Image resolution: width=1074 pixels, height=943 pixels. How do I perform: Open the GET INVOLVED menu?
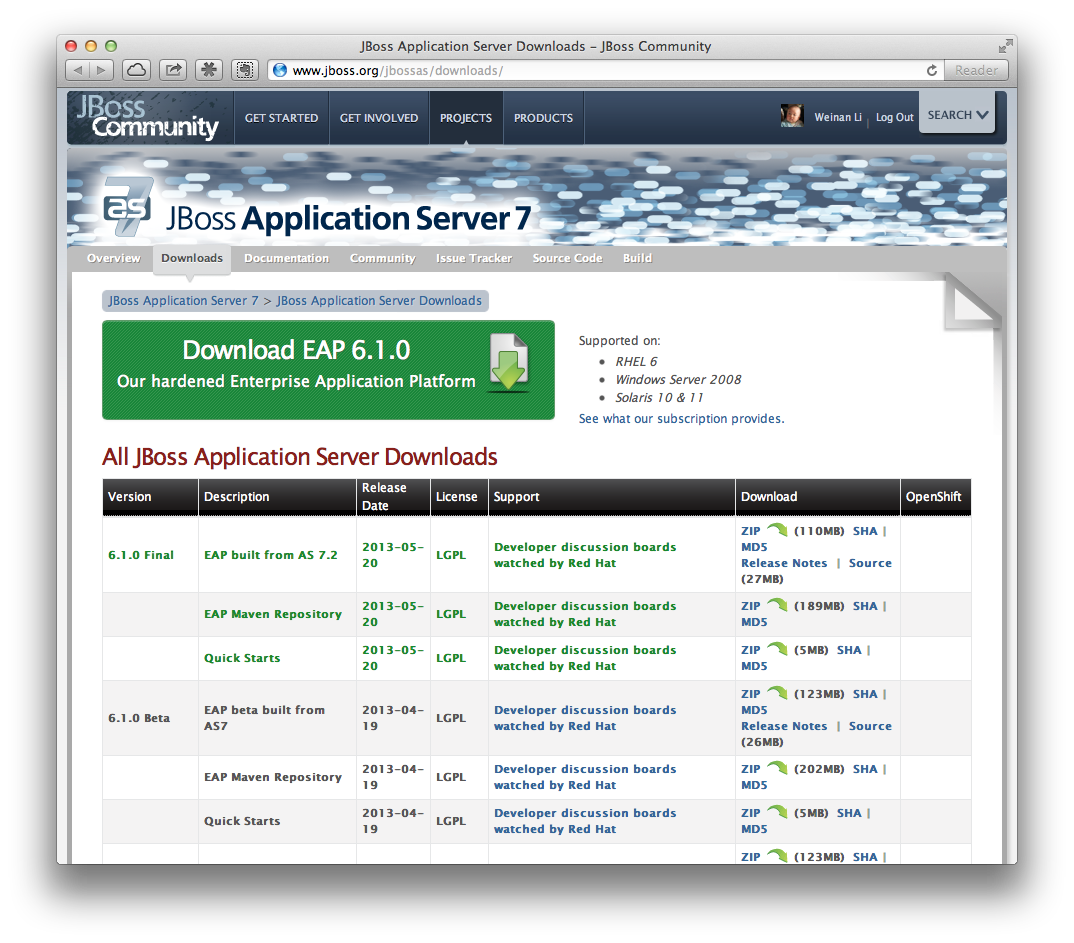click(379, 118)
